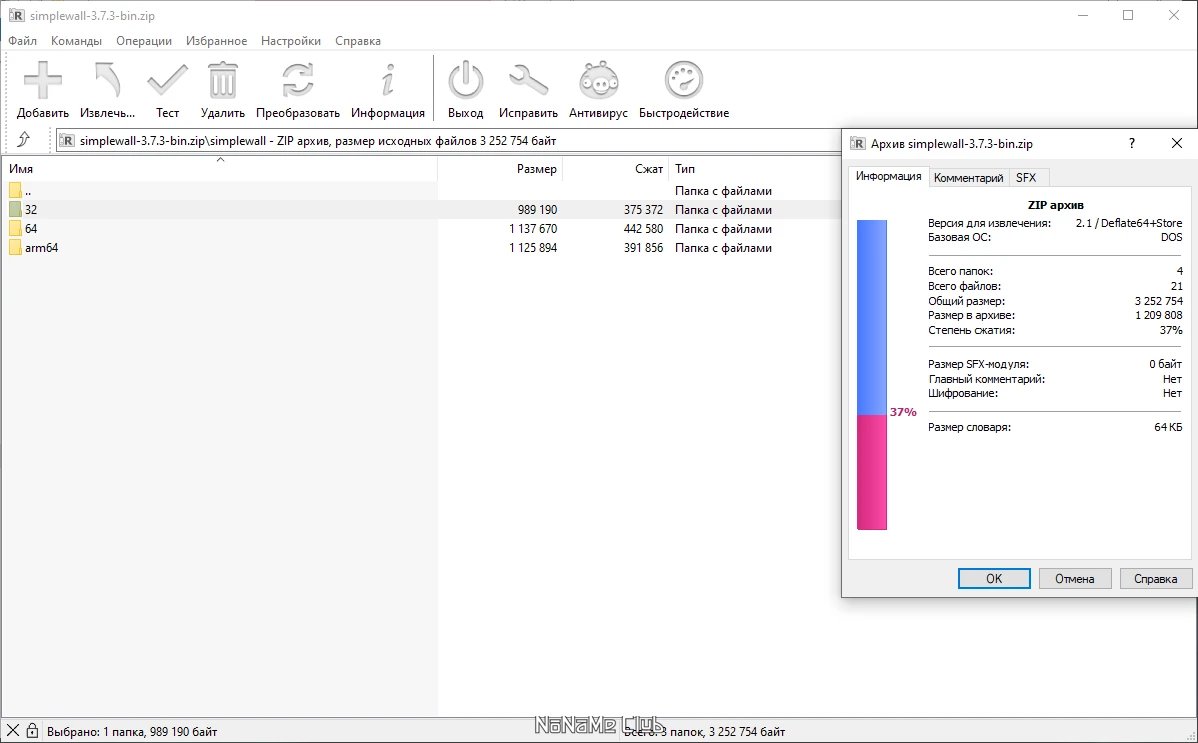The image size is (1198, 743).
Task: Sort files by Размер column header
Action: [536, 169]
